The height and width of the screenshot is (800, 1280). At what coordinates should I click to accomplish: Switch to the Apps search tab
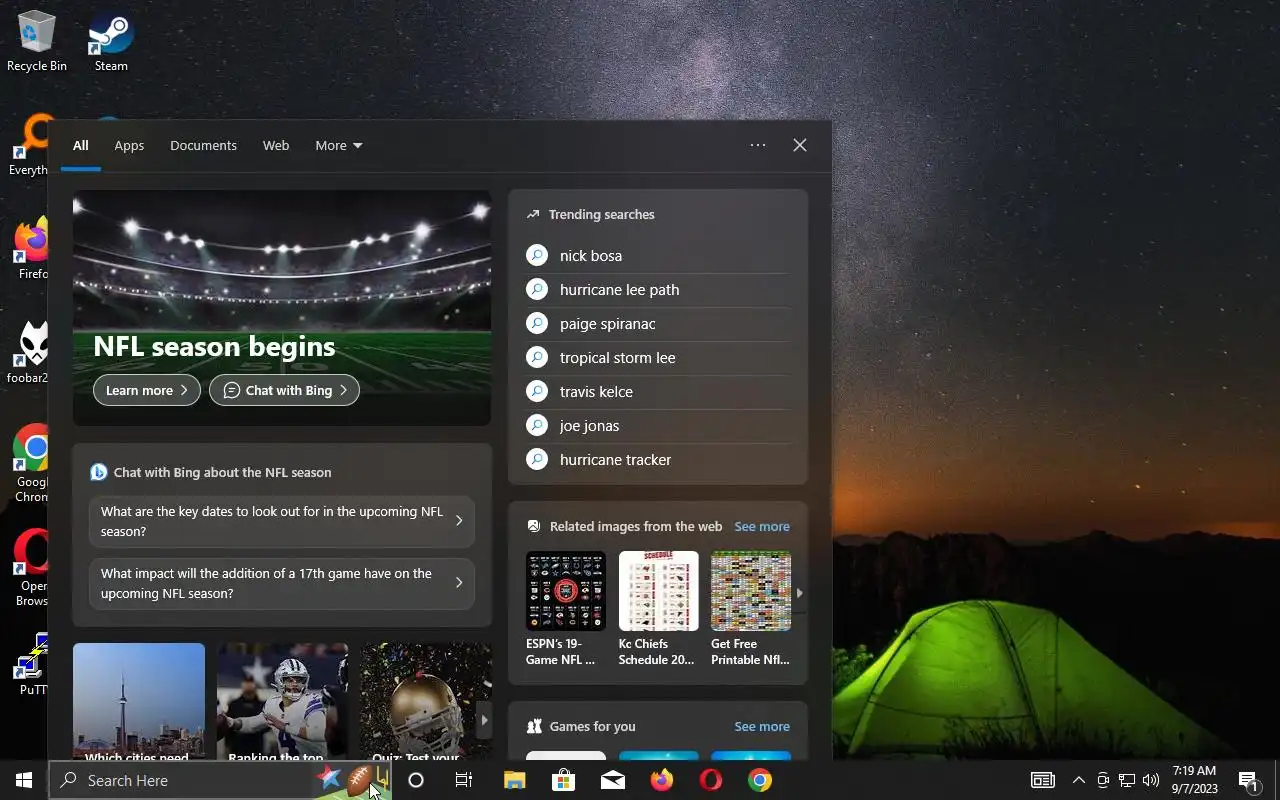[x=129, y=145]
